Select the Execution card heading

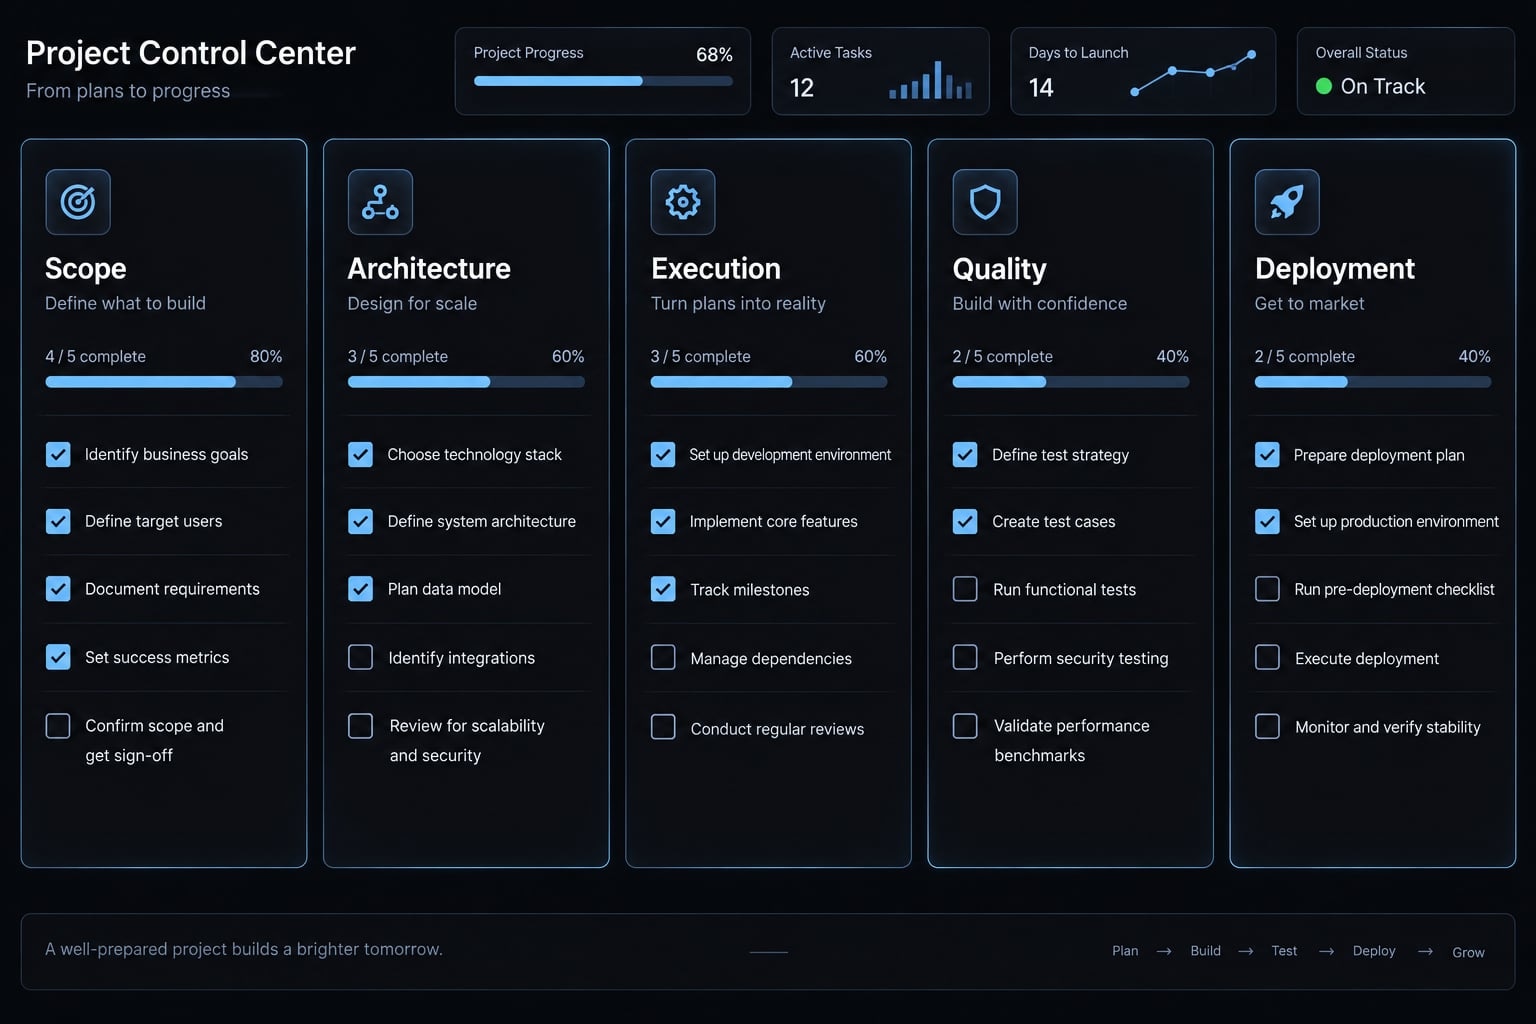click(x=716, y=268)
